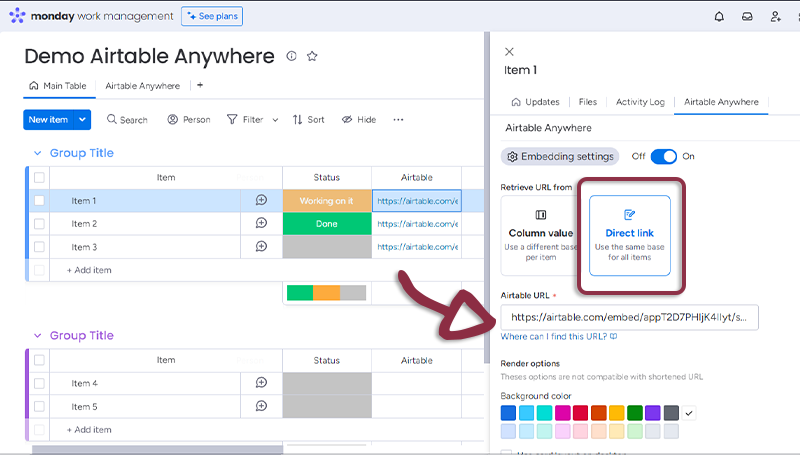Open board info icon next to title

coord(291,57)
